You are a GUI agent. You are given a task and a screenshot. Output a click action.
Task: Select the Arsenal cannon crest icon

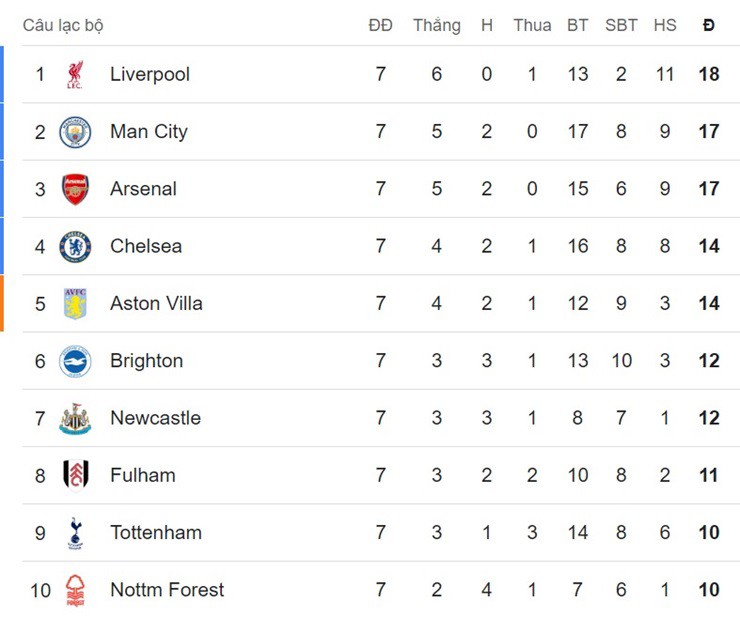[x=75, y=189]
